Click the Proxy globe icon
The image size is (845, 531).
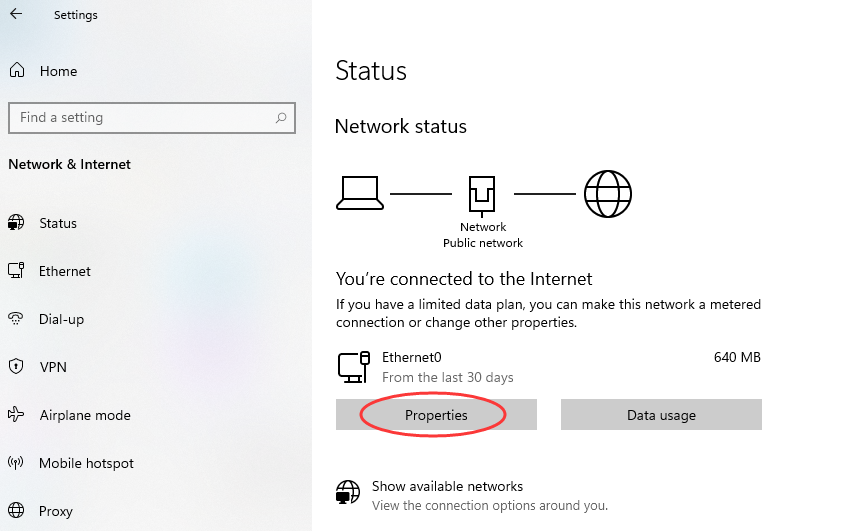[x=16, y=511]
